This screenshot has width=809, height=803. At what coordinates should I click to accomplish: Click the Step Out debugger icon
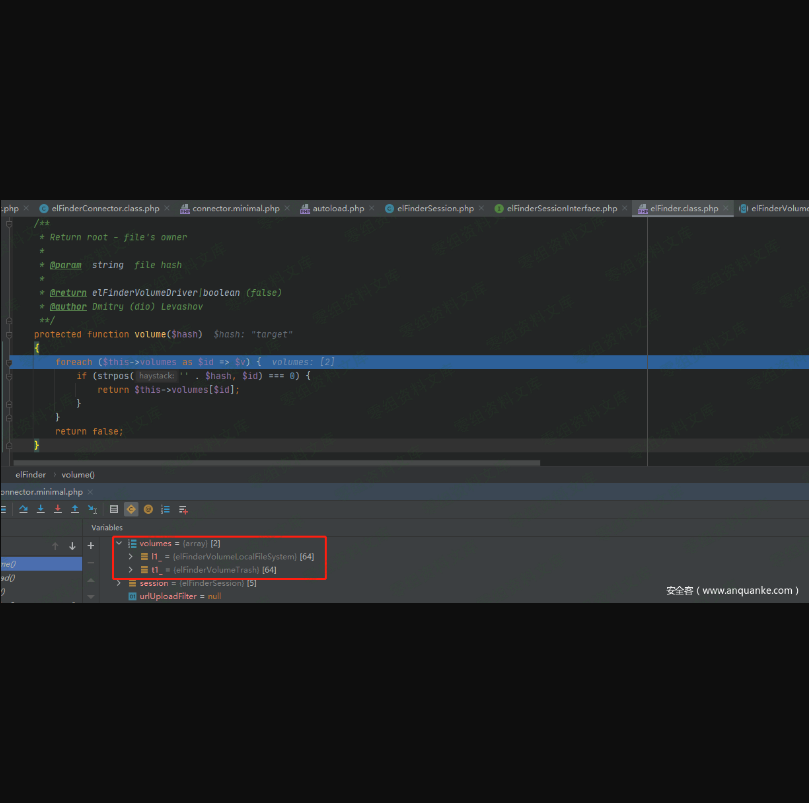pyautogui.click(x=75, y=509)
